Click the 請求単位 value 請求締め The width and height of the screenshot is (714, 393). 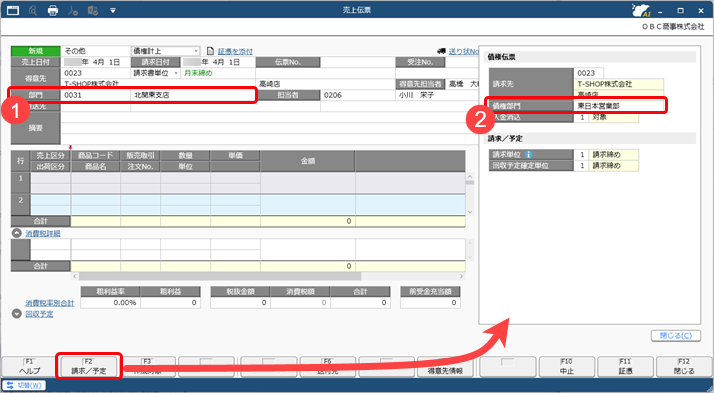tap(613, 154)
